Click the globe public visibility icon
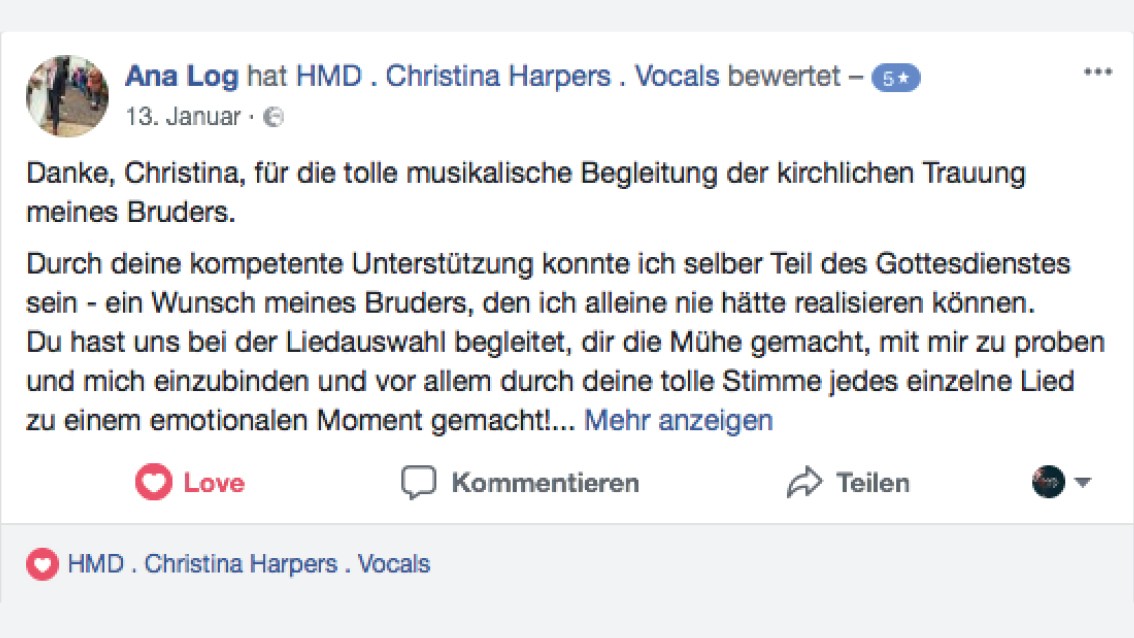1134x638 pixels. click(273, 116)
